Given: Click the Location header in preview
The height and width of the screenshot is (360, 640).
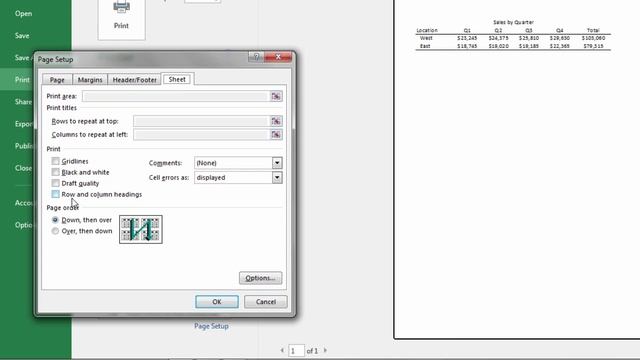Looking at the screenshot, I should pos(427,30).
